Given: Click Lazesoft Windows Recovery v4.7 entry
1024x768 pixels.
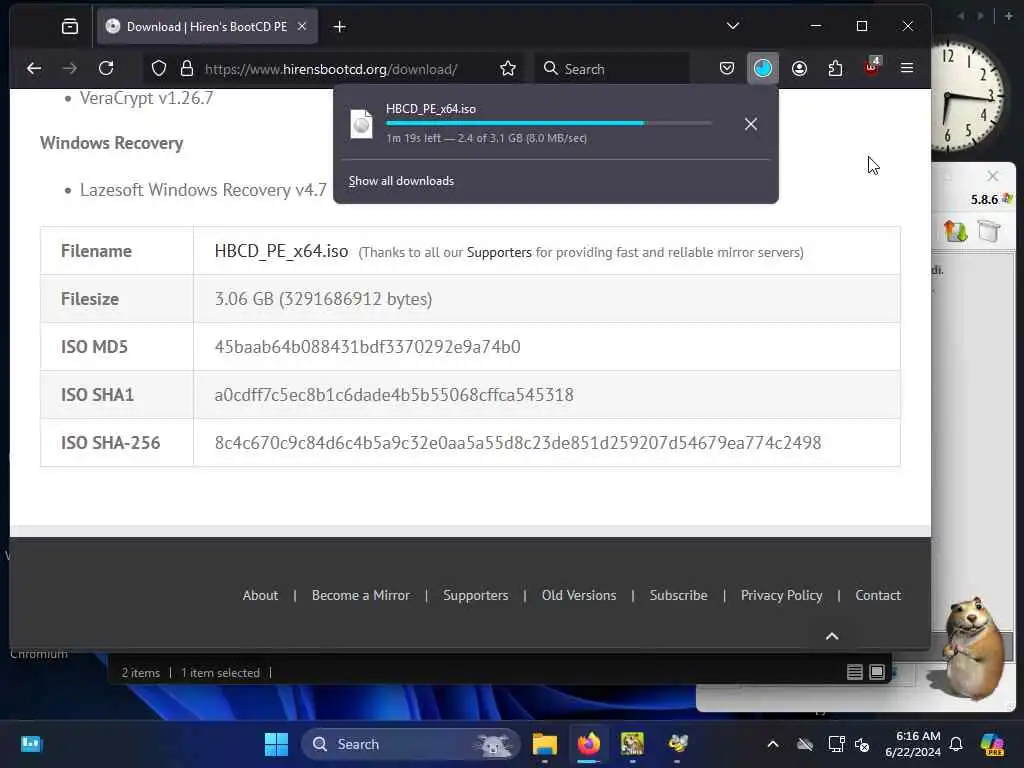Looking at the screenshot, I should point(203,190).
